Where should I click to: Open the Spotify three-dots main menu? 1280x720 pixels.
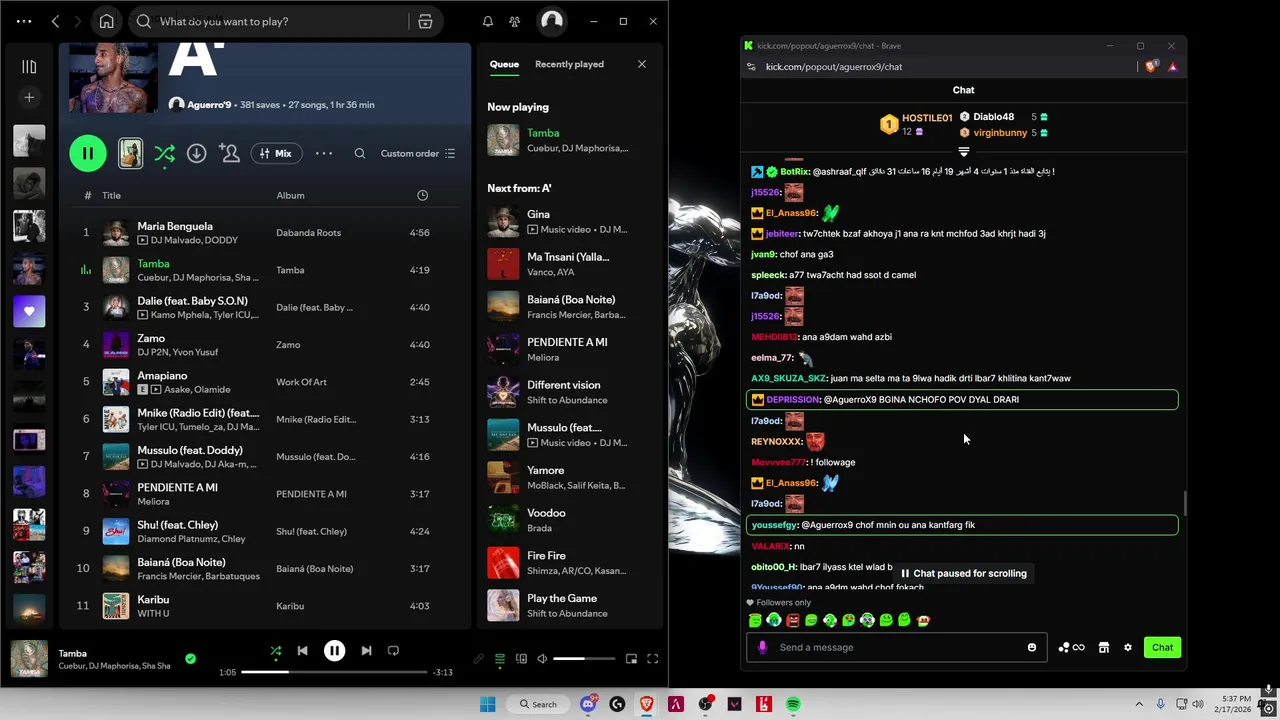click(24, 21)
